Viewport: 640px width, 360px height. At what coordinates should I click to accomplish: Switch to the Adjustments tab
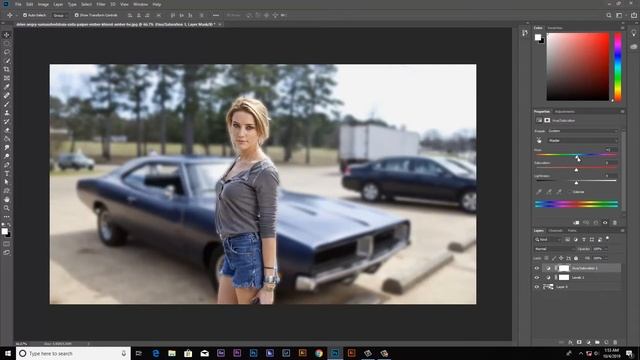565,111
